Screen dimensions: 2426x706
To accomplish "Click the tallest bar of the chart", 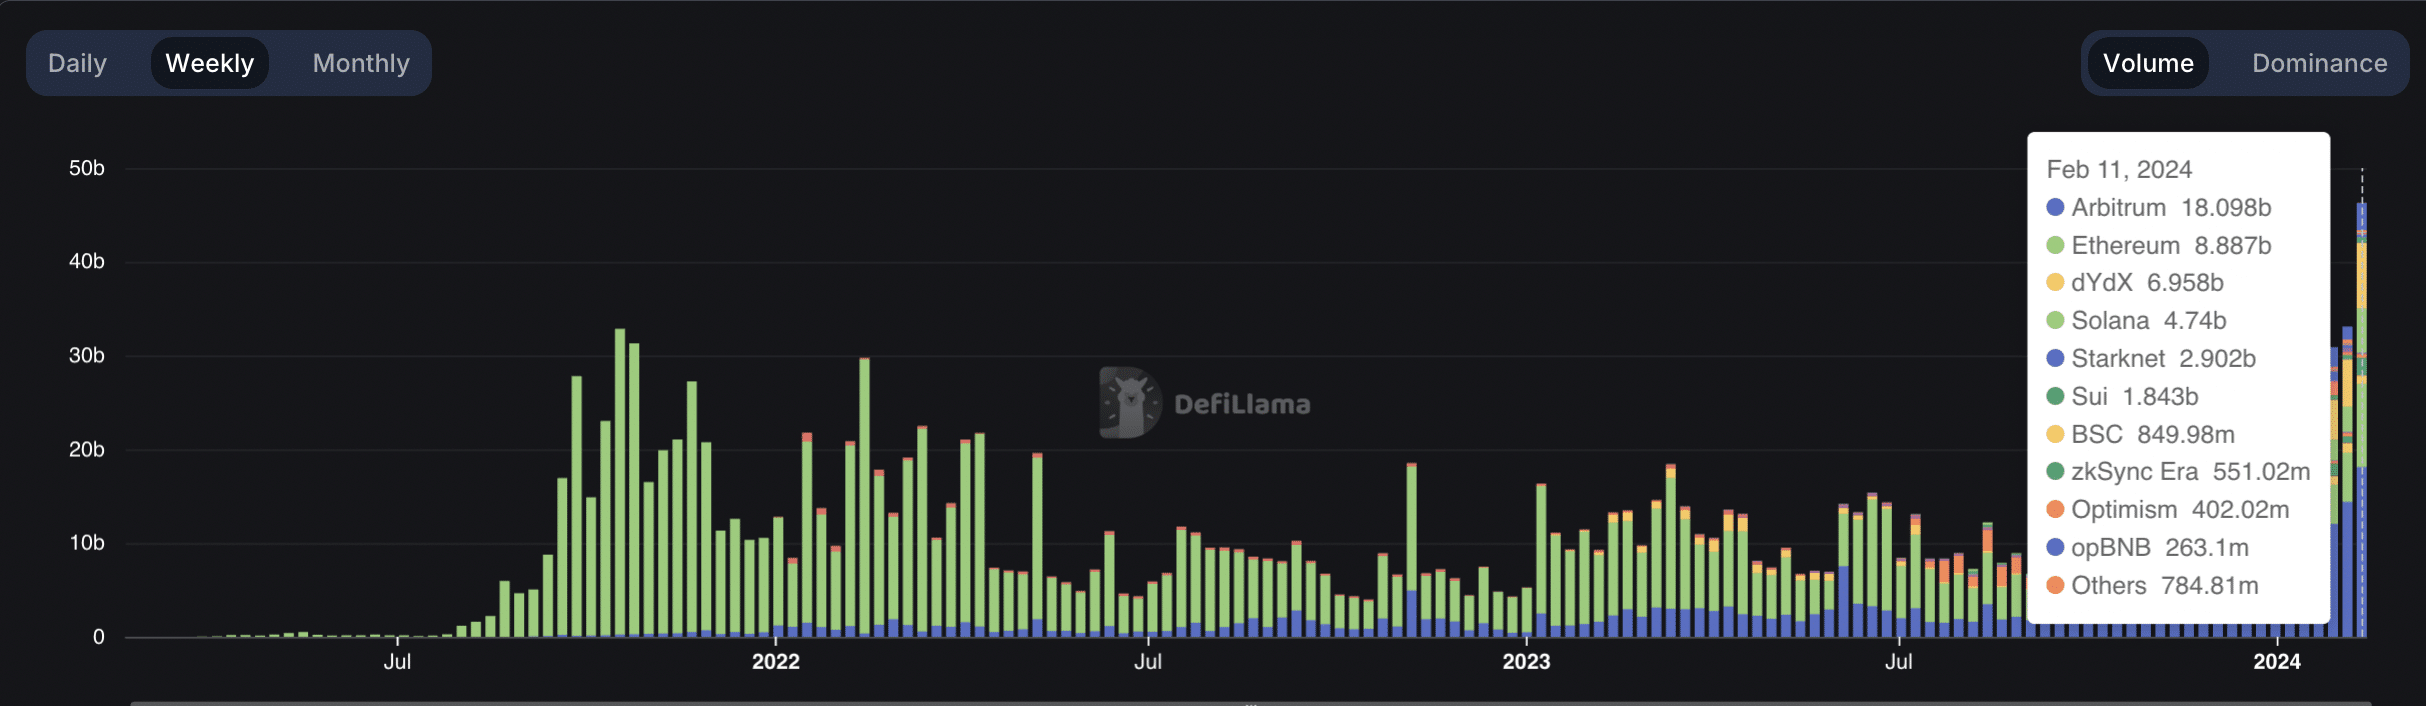I will coord(2362,420).
